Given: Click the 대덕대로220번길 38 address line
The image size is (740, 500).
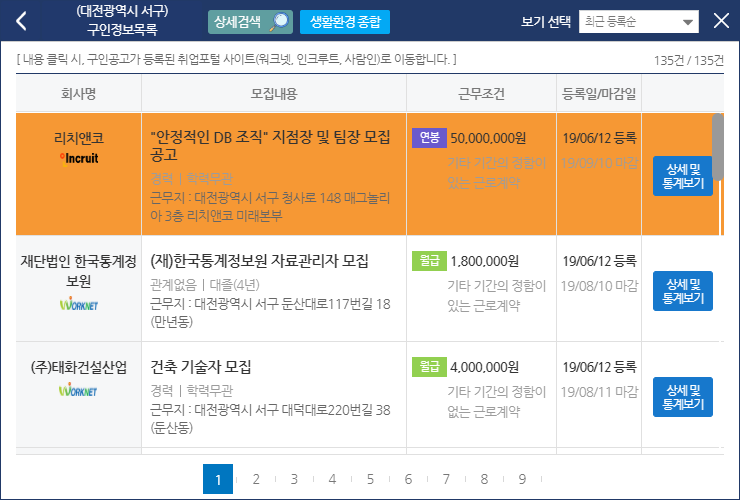Looking at the screenshot, I should 270,419.
